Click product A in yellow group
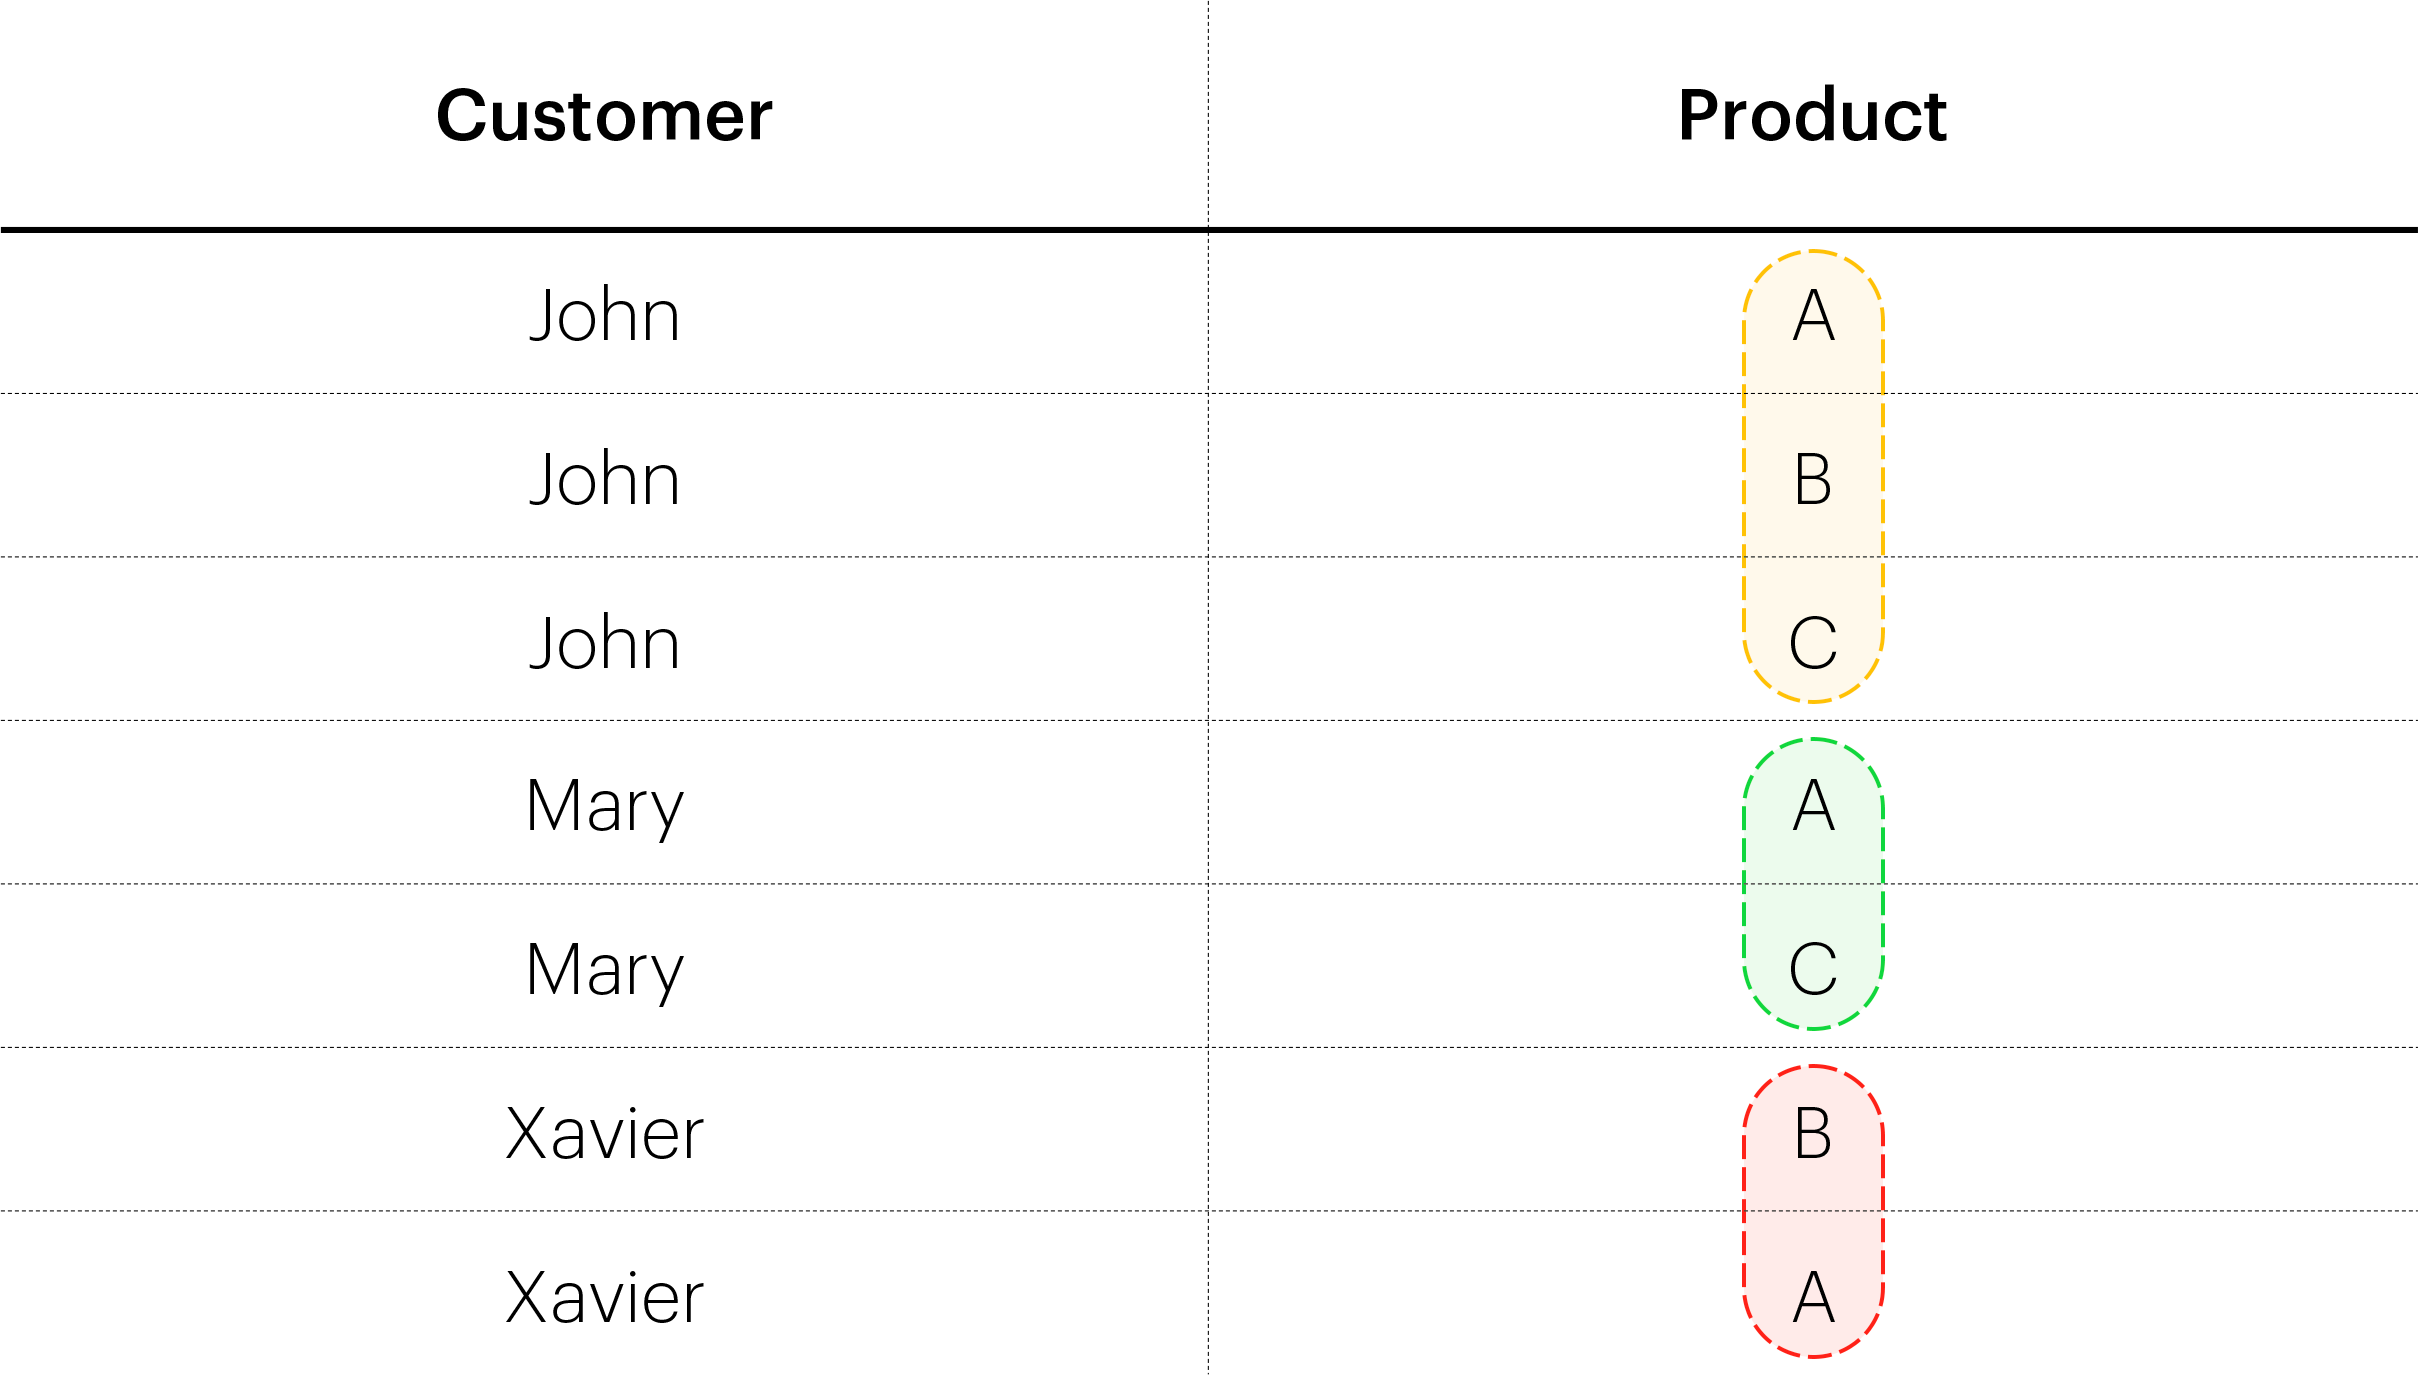The image size is (2418, 1375). coord(1813,316)
